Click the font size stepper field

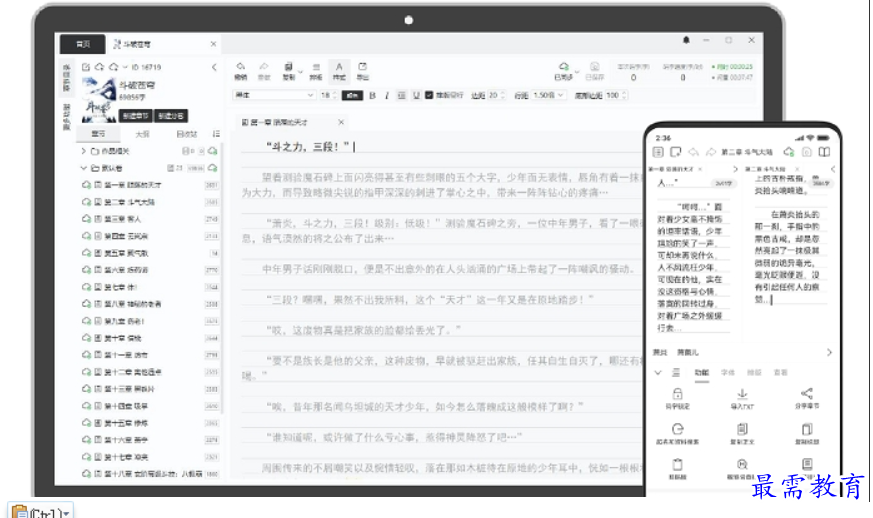[326, 95]
